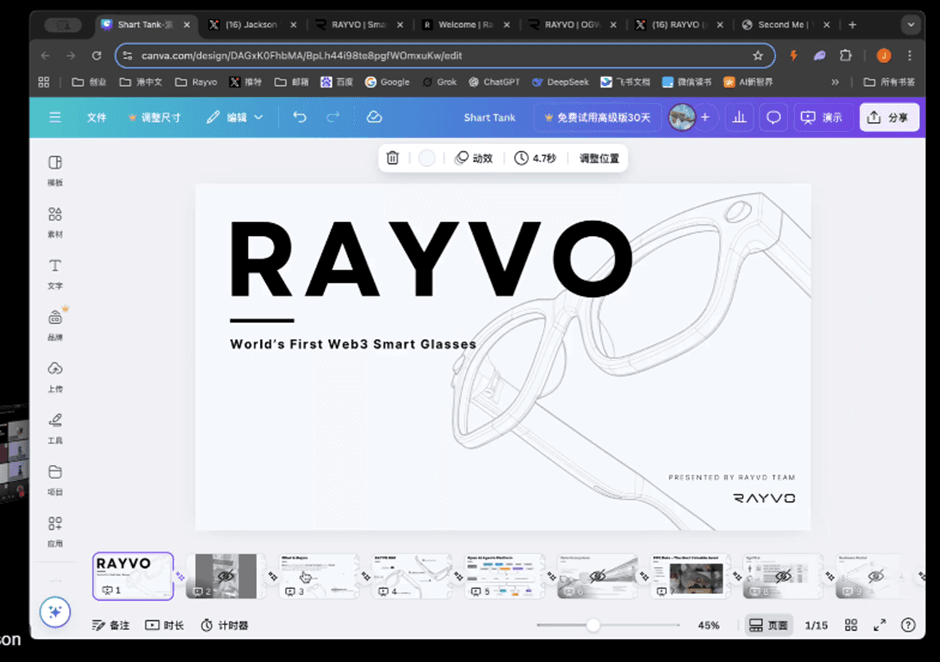The height and width of the screenshot is (662, 940).
Task: Start the 演示 presentation
Action: [822, 118]
